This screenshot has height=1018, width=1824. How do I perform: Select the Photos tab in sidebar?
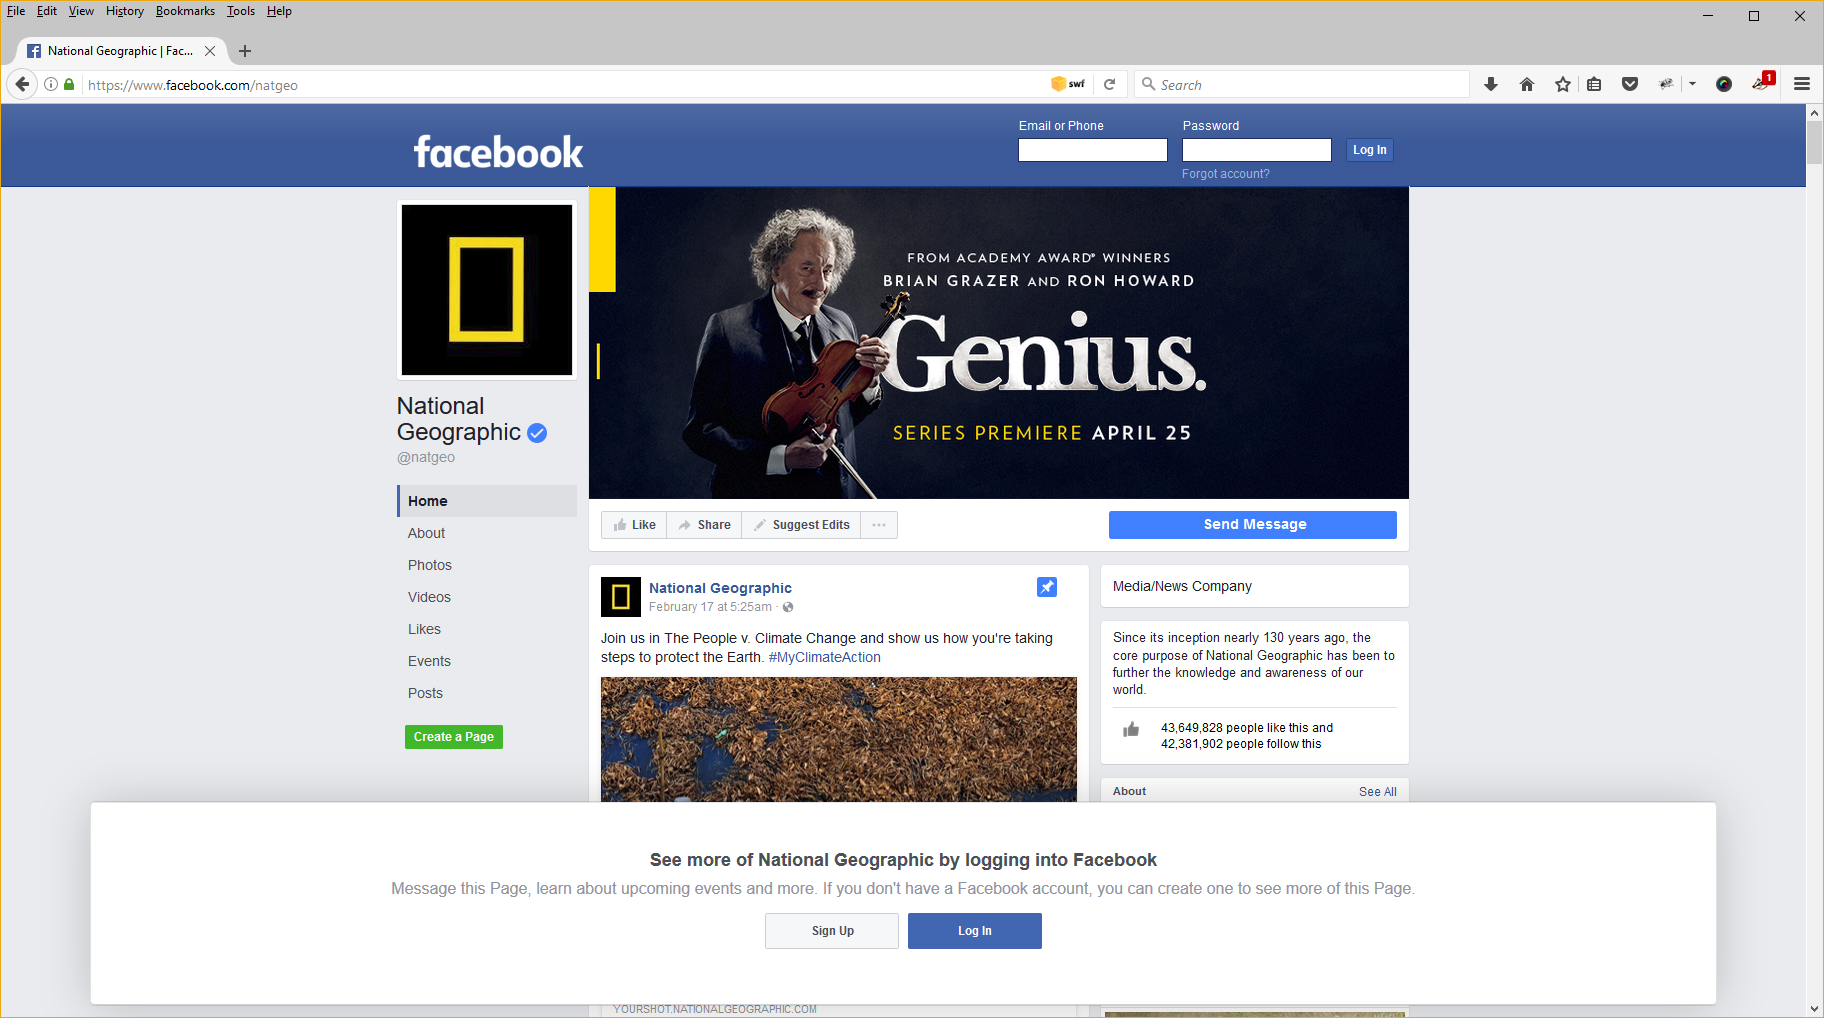click(x=430, y=565)
